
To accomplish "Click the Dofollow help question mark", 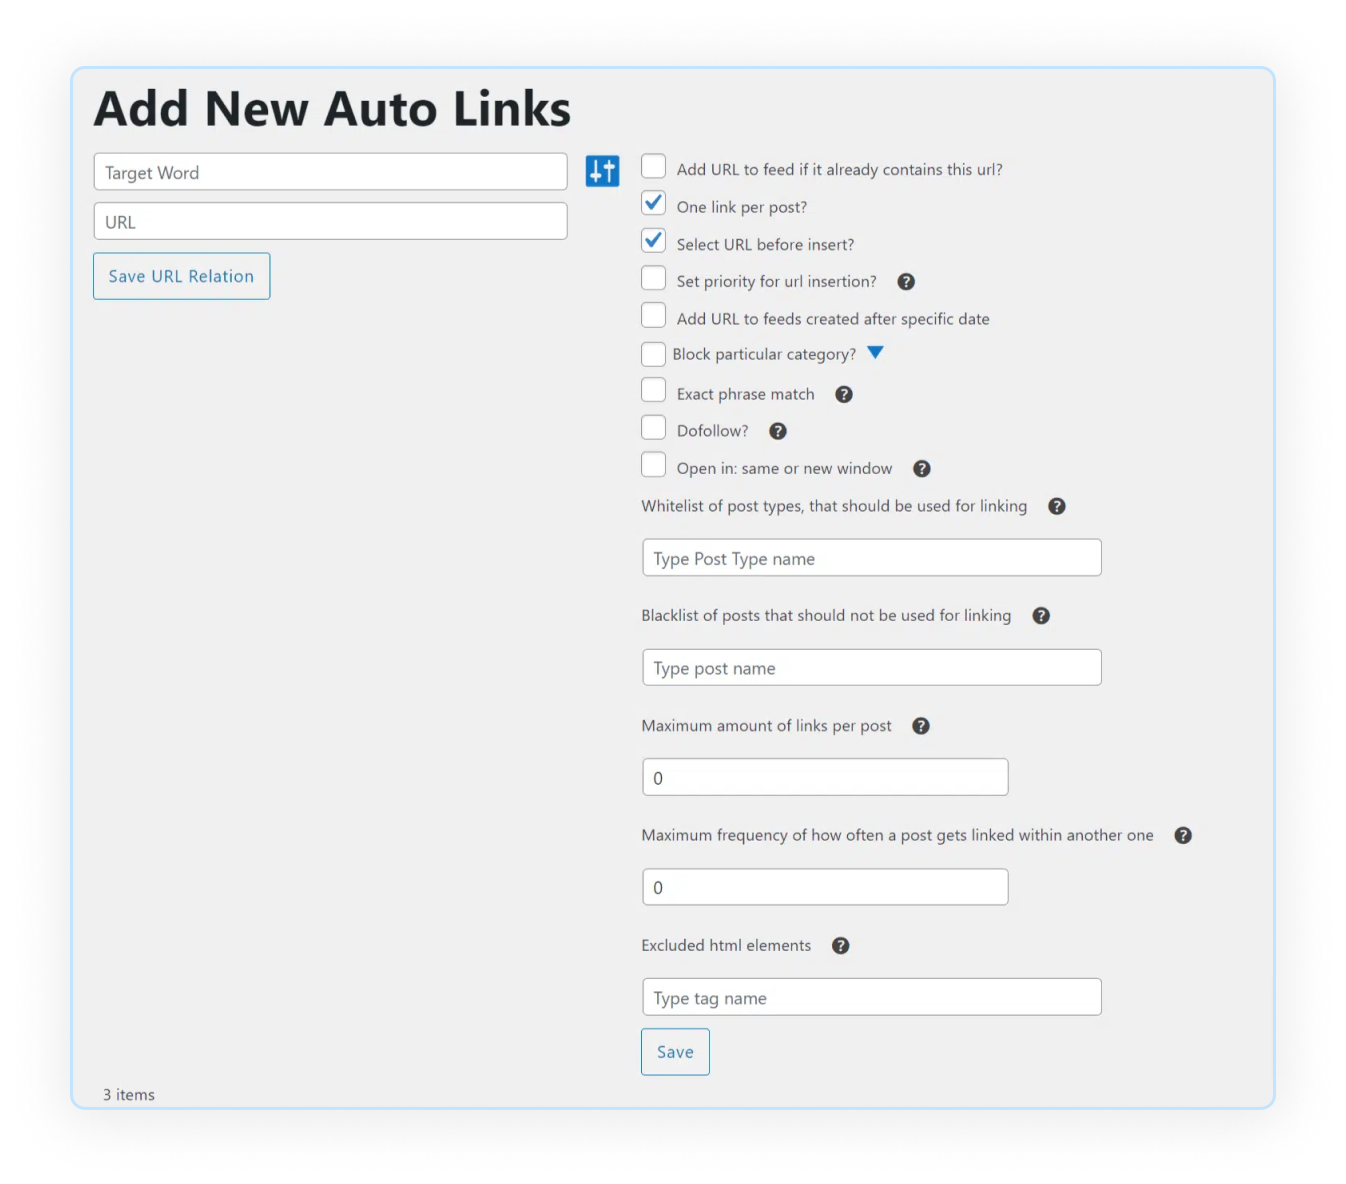I will (x=778, y=431).
